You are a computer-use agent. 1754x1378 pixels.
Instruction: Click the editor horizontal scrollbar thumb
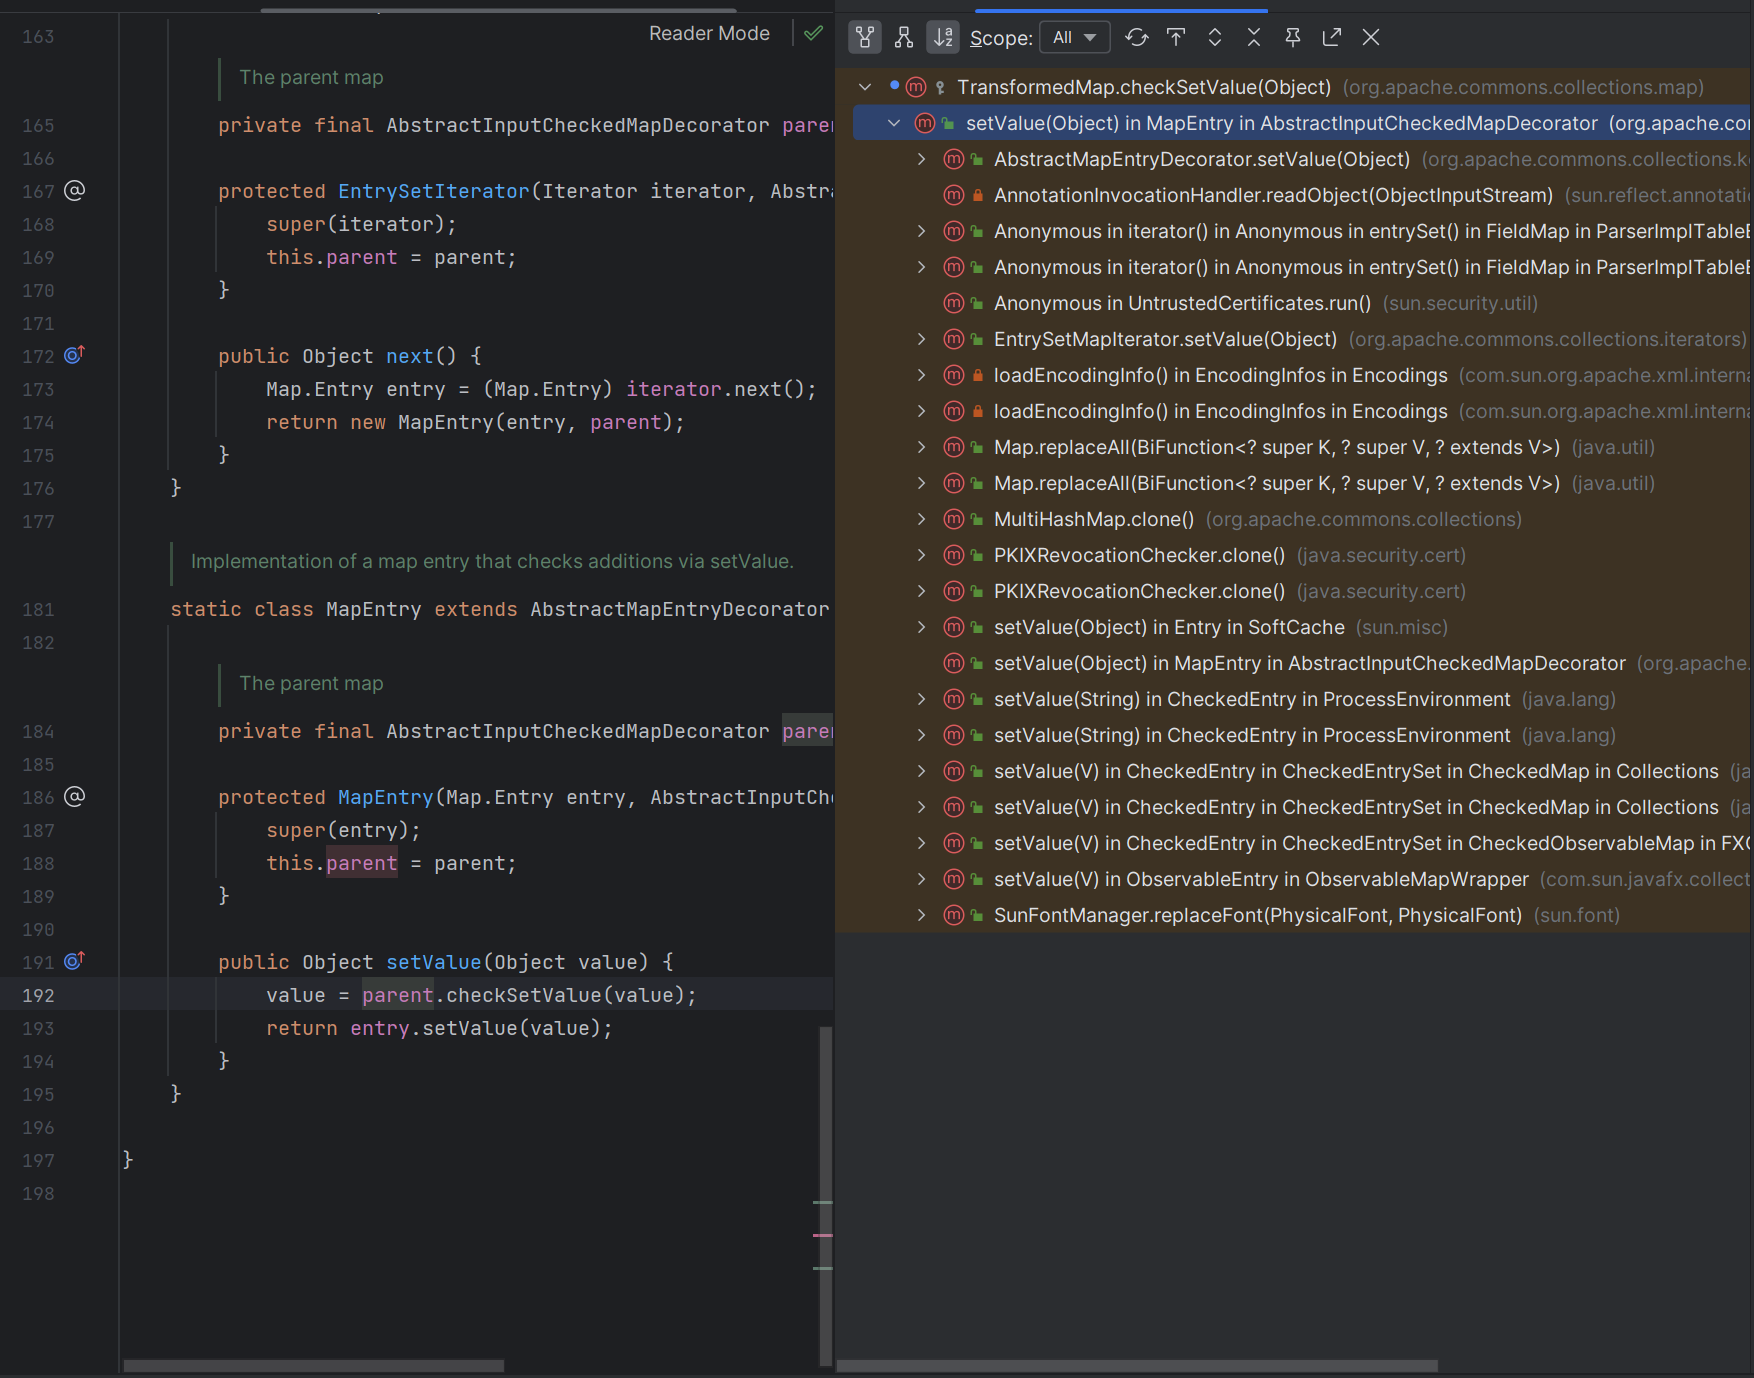pyautogui.click(x=313, y=1365)
